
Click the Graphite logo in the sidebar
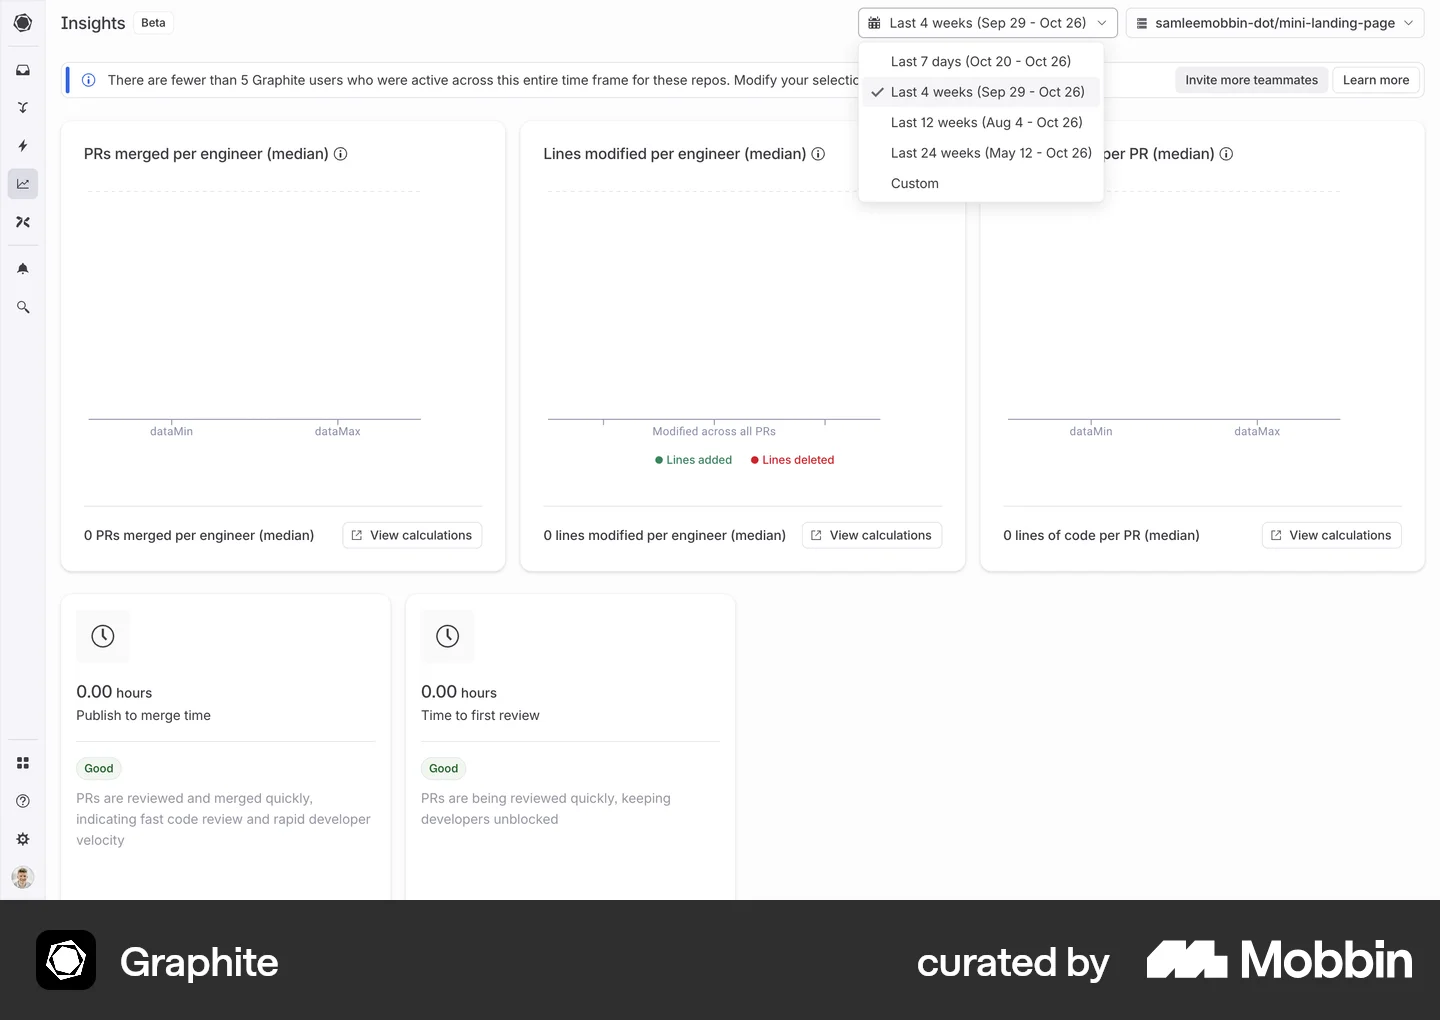(x=23, y=23)
